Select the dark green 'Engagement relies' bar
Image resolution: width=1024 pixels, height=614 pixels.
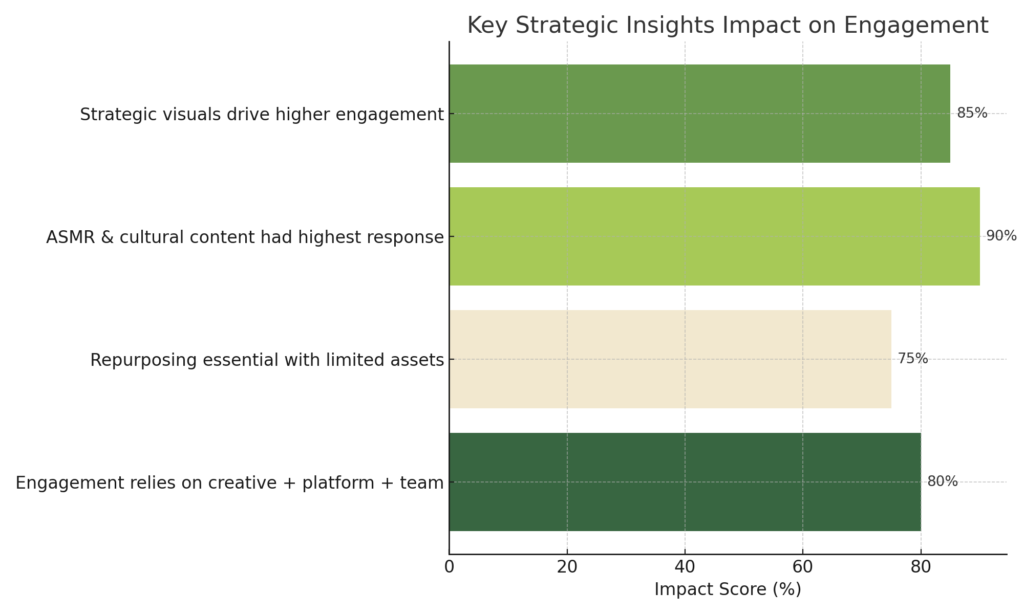(x=684, y=482)
